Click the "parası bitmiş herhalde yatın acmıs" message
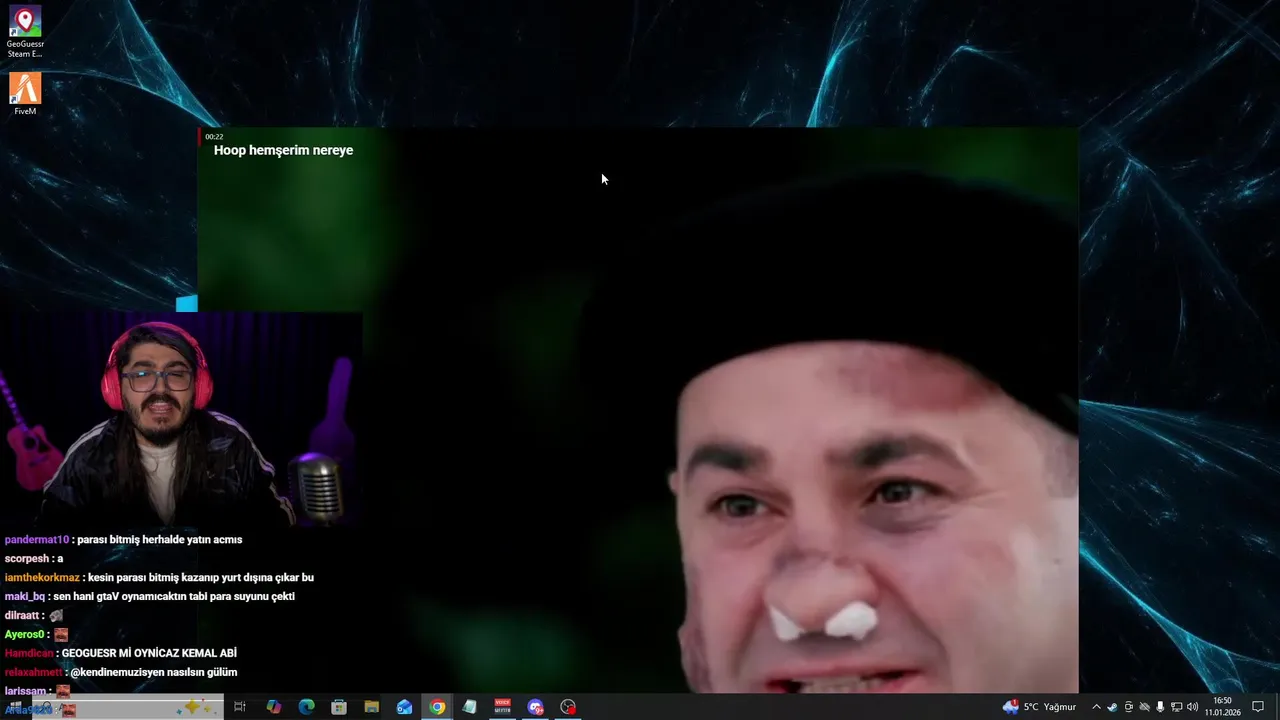Viewport: 1280px width, 720px height. coord(159,540)
